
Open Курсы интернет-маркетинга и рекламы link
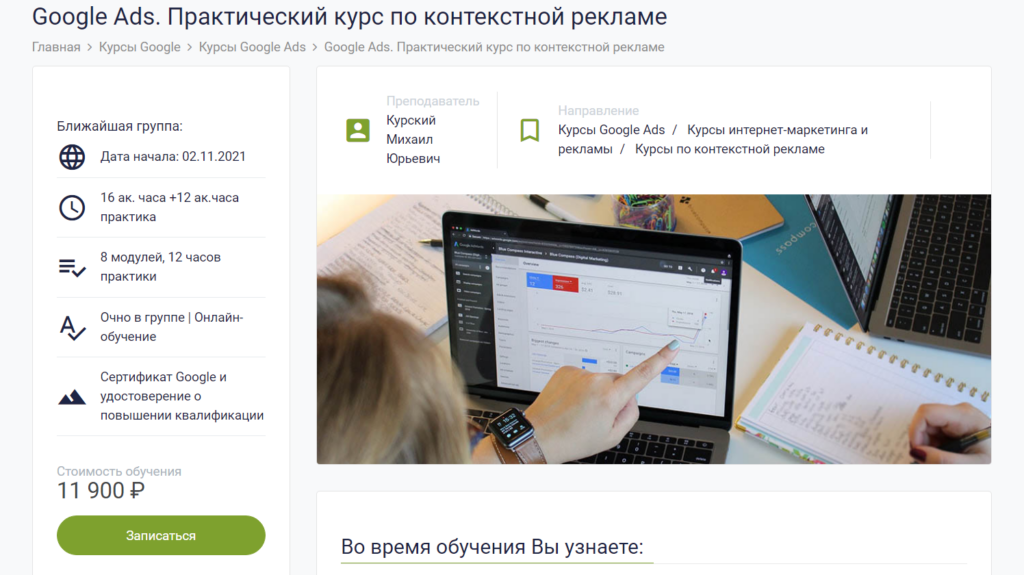tap(712, 139)
